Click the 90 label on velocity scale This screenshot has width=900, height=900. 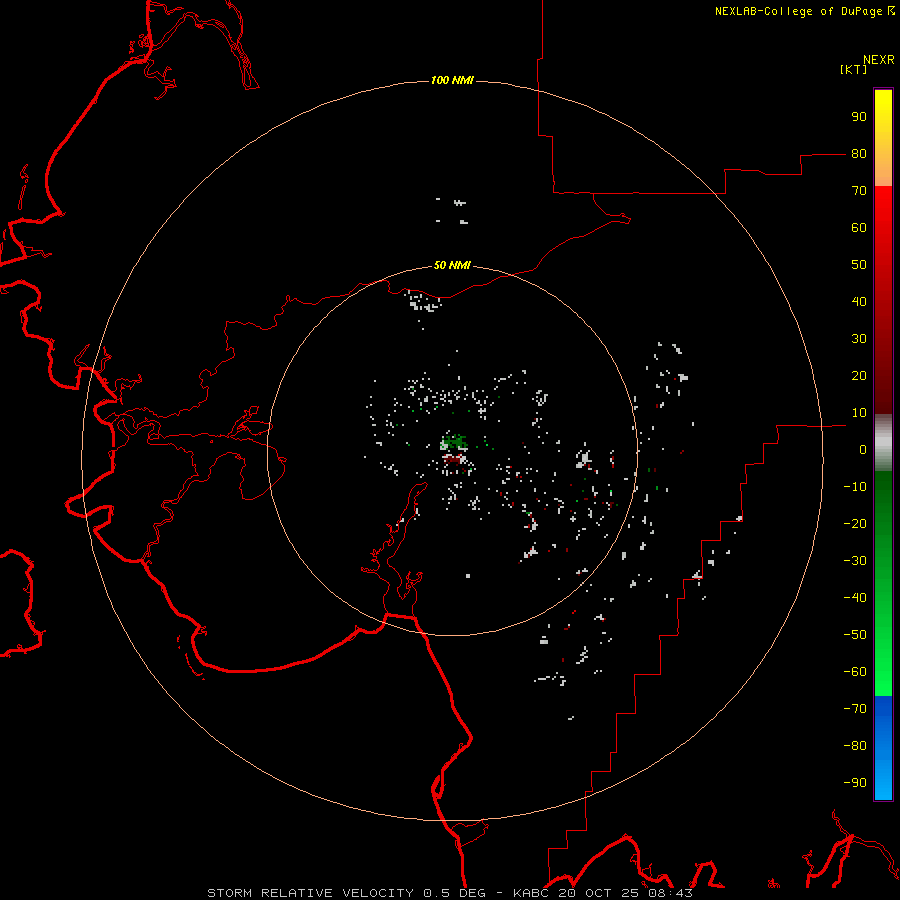click(859, 117)
